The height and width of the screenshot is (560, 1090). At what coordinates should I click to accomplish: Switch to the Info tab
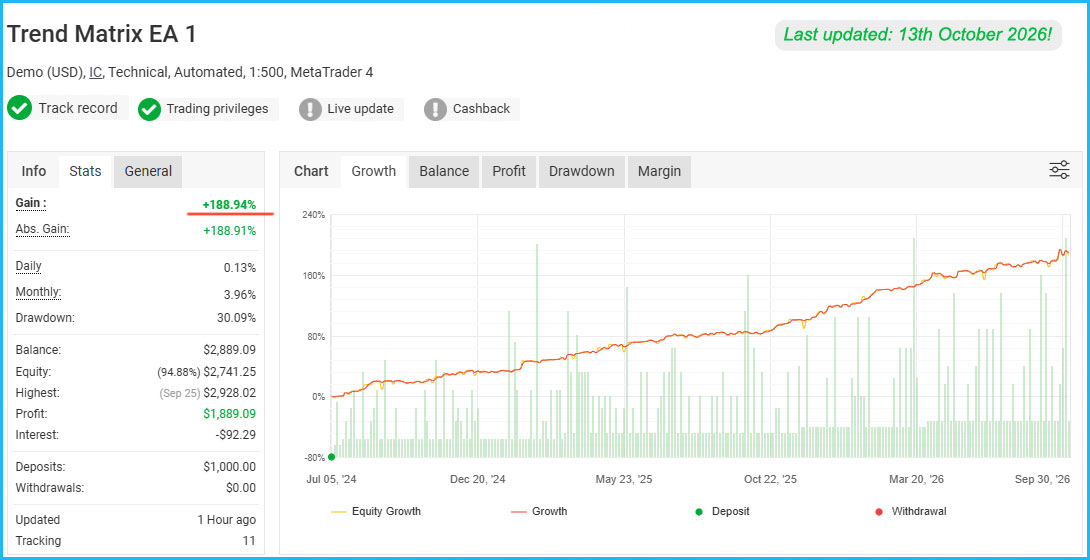coord(33,171)
